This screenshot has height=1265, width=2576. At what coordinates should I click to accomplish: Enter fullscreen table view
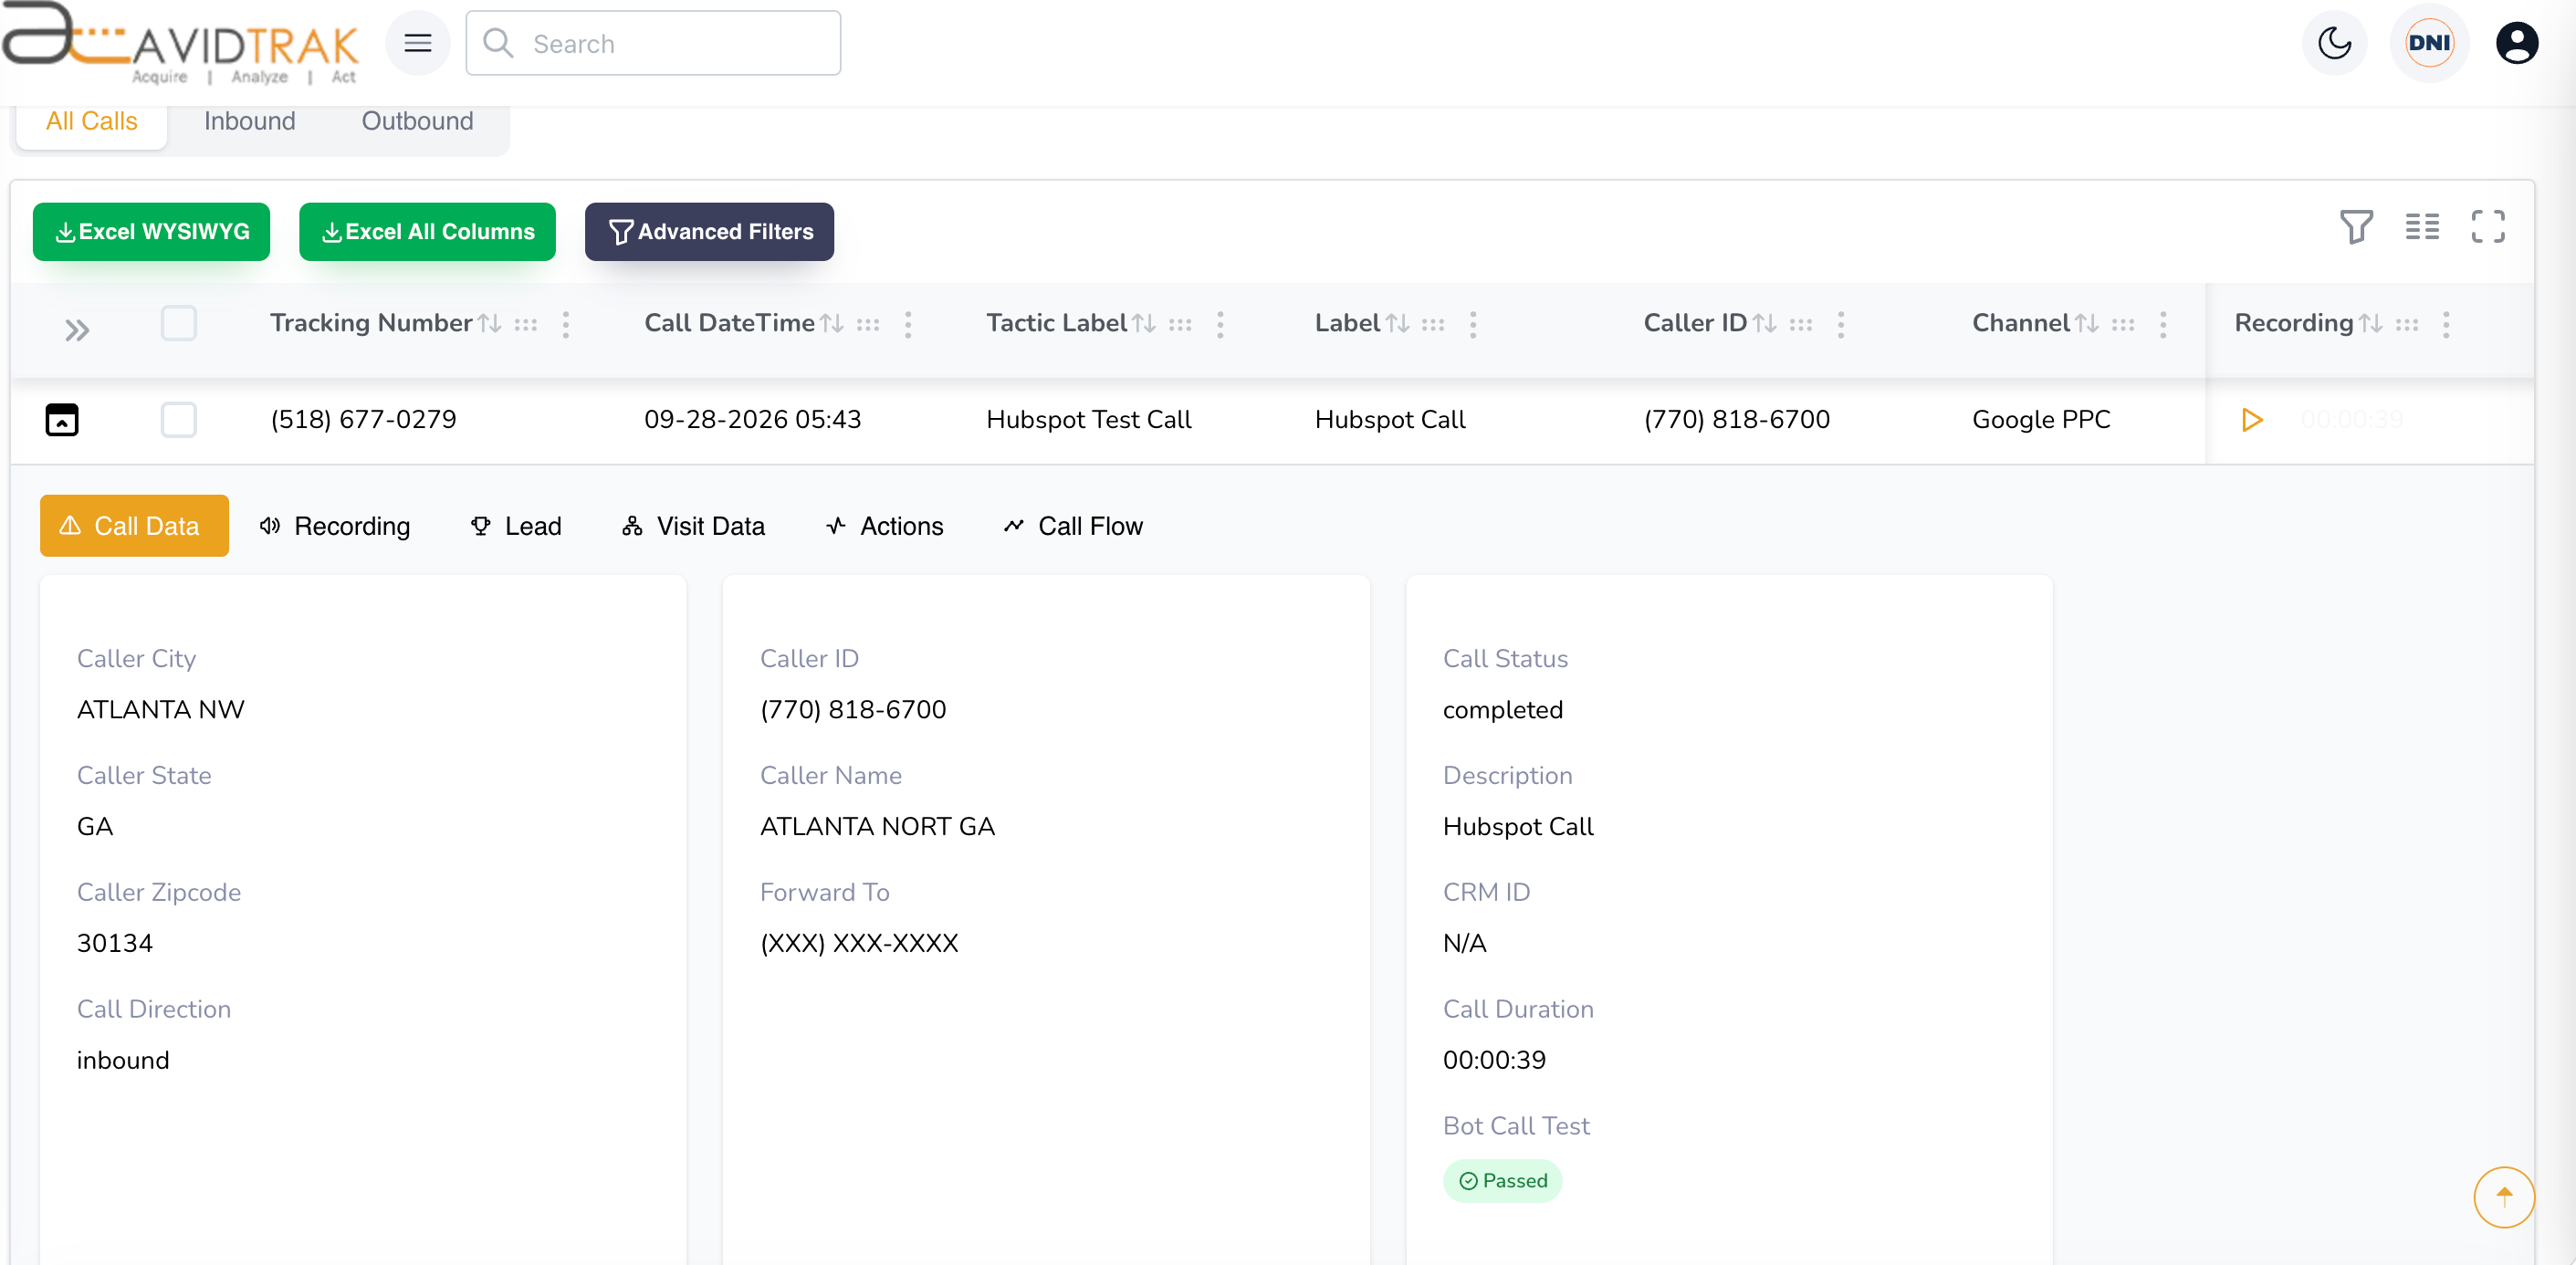click(2488, 227)
